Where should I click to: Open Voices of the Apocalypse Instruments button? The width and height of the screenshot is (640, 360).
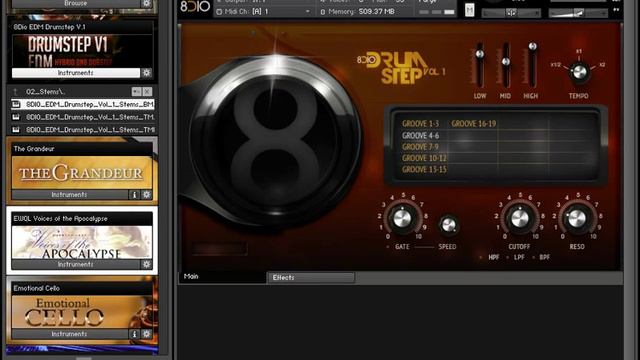click(x=76, y=264)
